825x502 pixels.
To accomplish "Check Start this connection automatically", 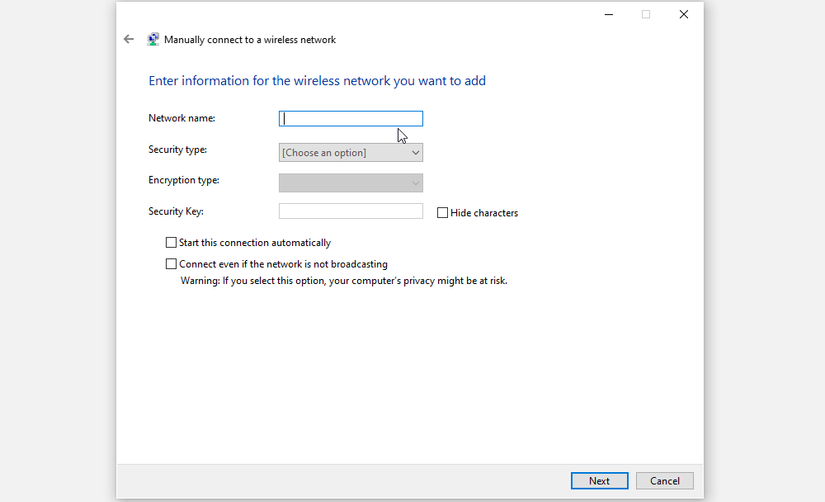I will pyautogui.click(x=171, y=243).
